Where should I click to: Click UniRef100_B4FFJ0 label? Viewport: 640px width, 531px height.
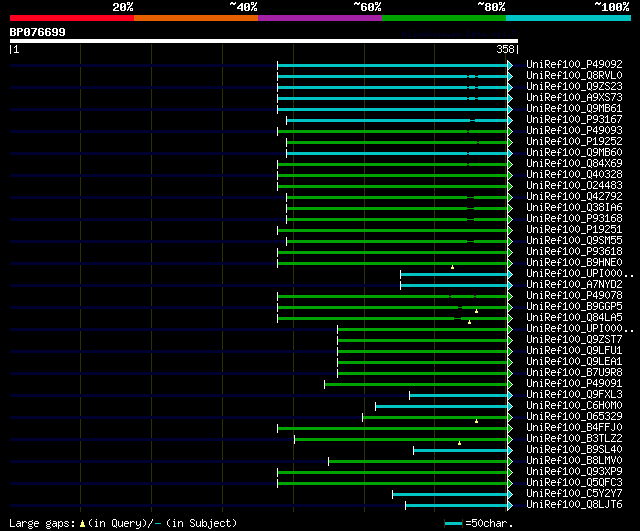pos(574,428)
